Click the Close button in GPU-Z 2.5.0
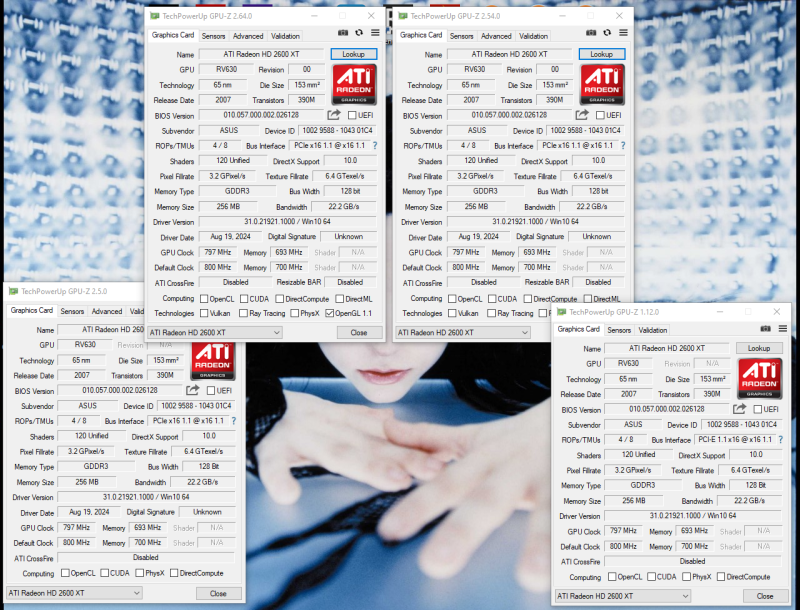Screen dimensions: 800x610 coord(218,593)
